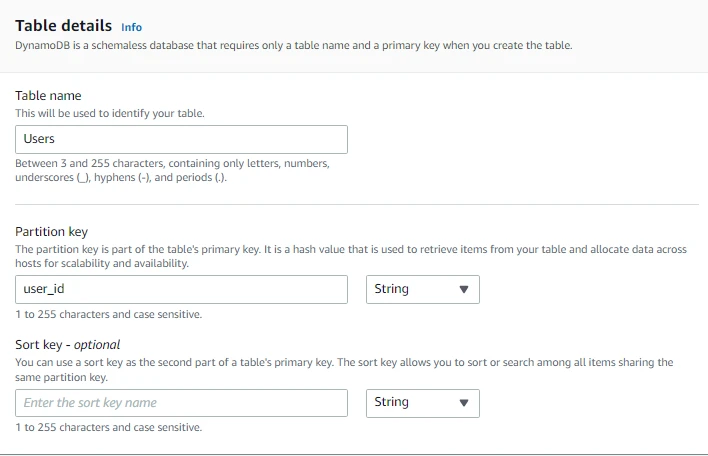Click the Table name field containing Users
This screenshot has width=708, height=456.
(181, 139)
